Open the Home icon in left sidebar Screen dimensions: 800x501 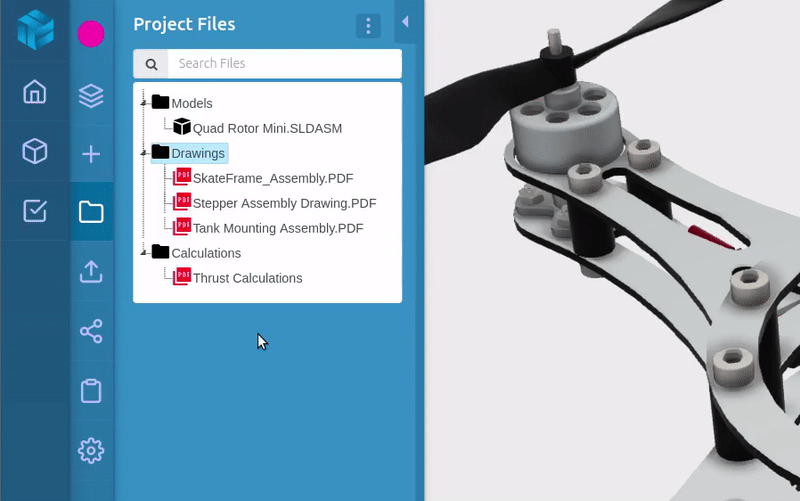pos(35,92)
